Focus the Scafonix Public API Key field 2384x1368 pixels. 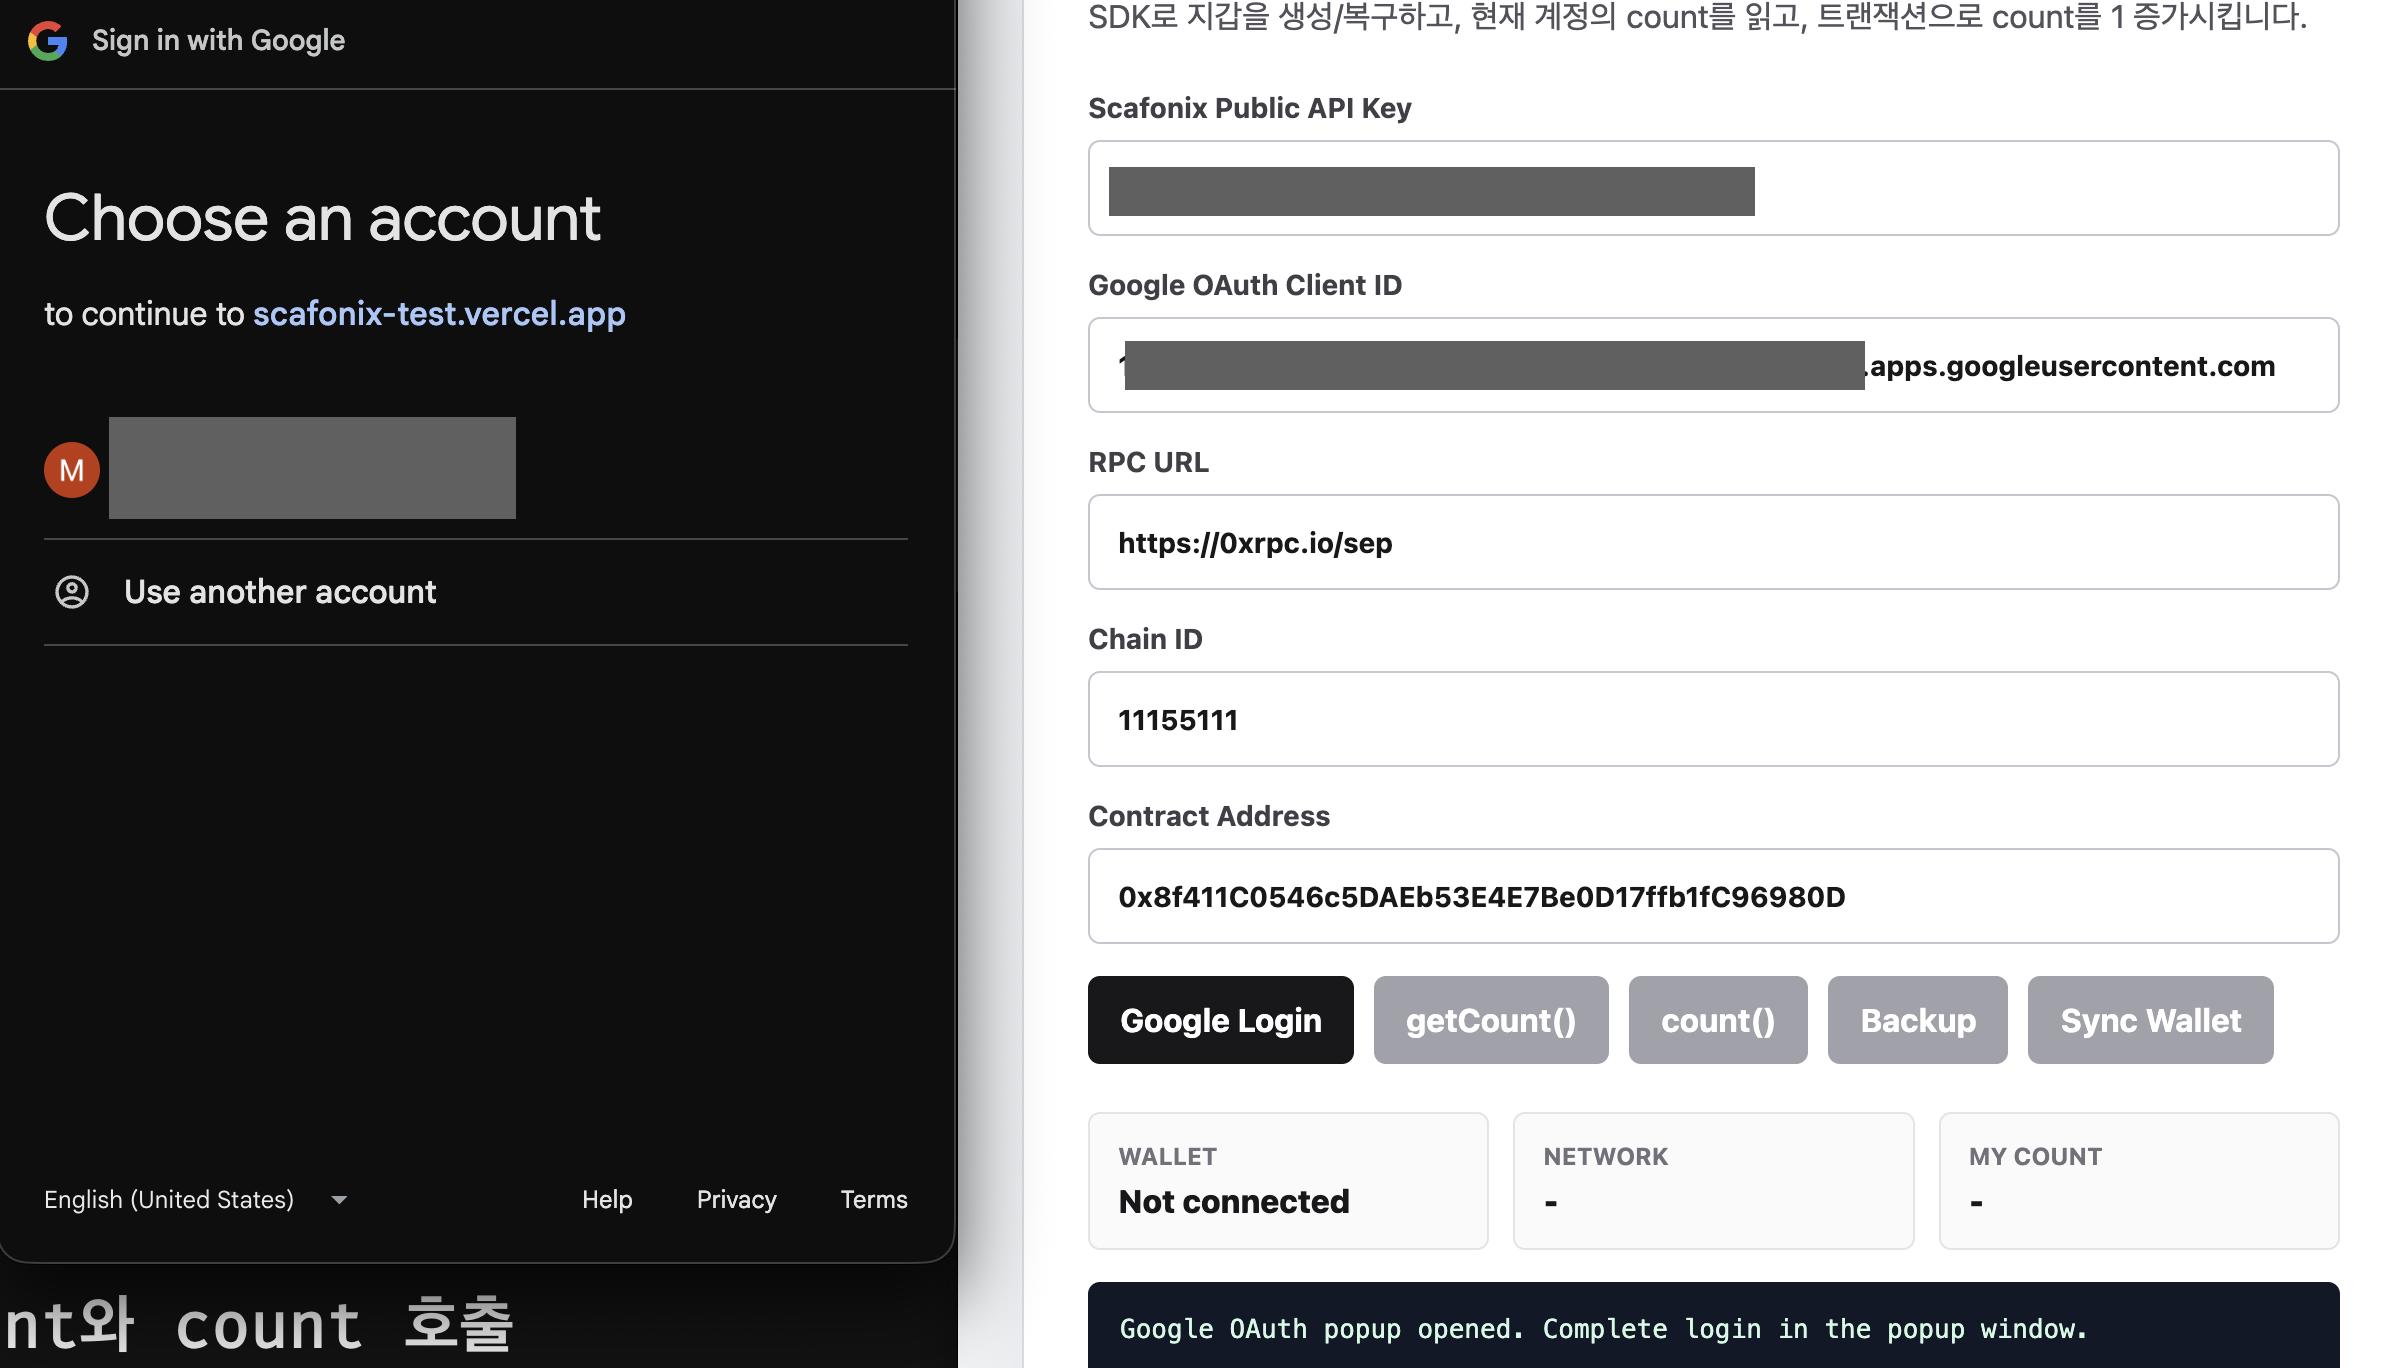[1713, 188]
